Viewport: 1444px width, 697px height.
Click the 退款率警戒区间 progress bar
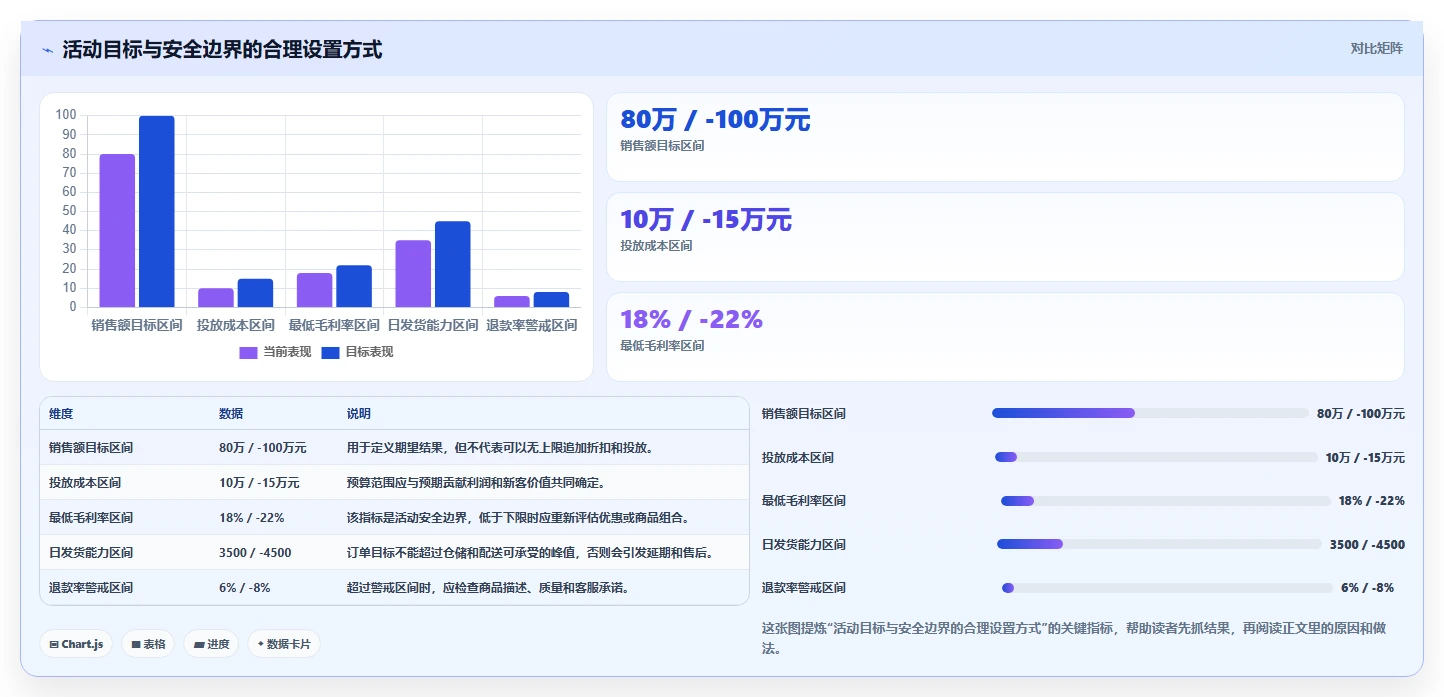1167,587
